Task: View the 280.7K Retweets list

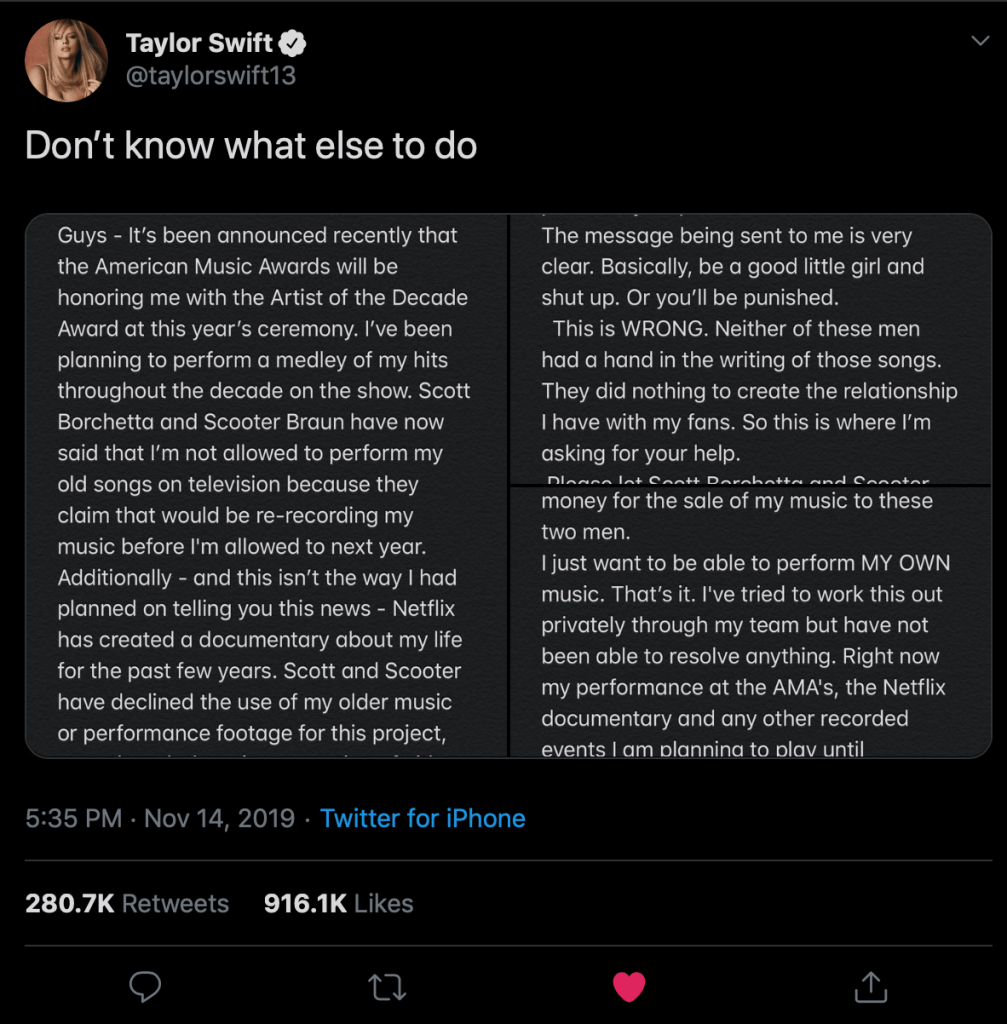Action: 127,903
